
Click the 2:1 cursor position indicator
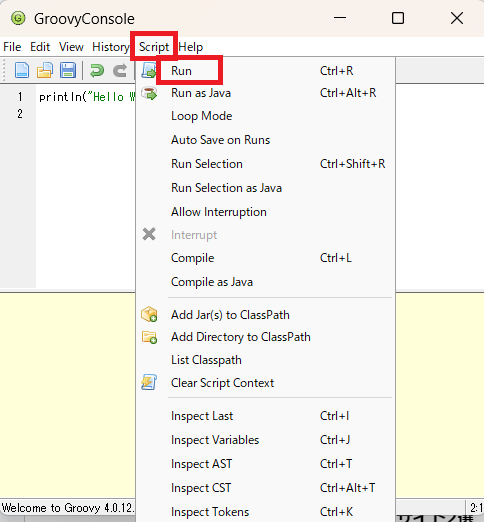(x=477, y=508)
